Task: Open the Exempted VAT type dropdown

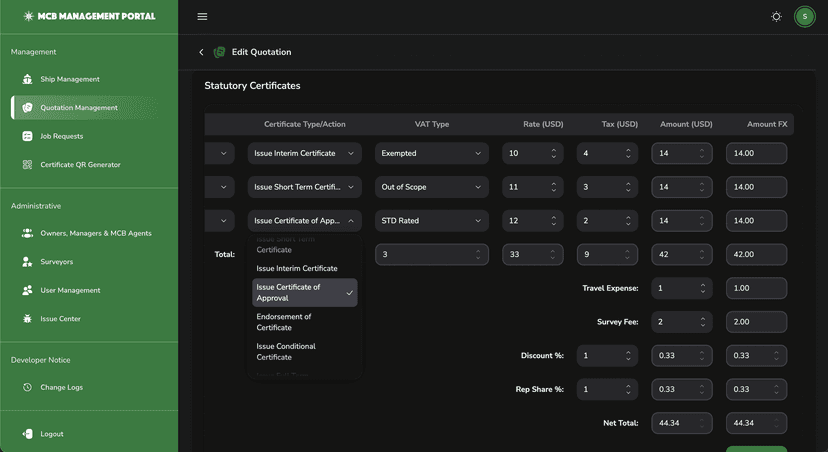Action: click(x=432, y=153)
